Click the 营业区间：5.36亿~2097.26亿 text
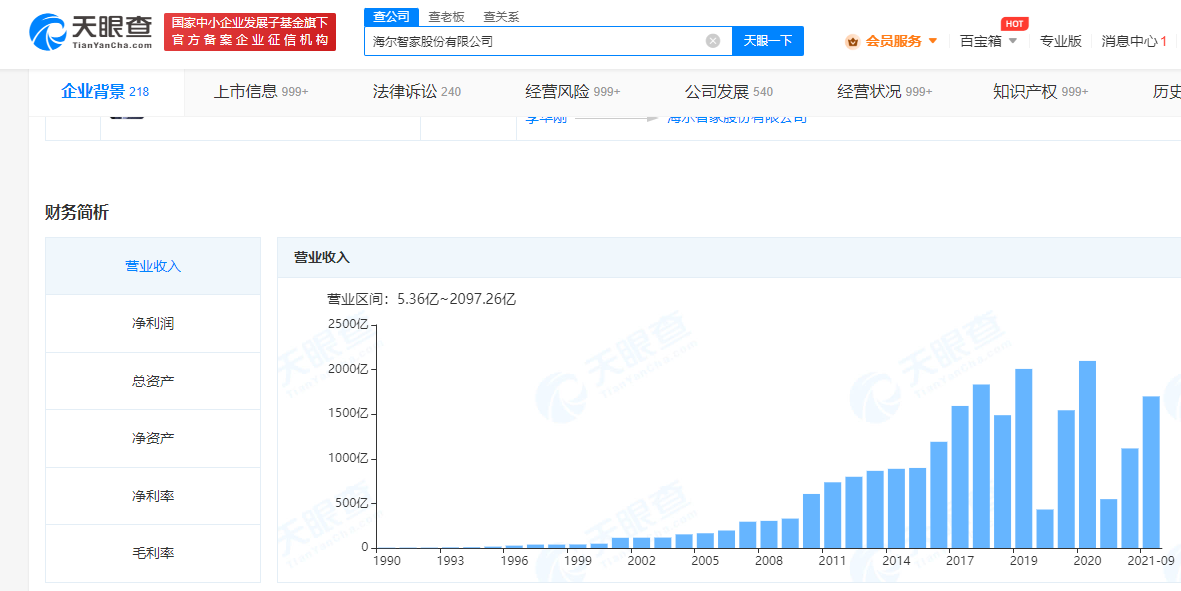This screenshot has width=1181, height=591. (x=421, y=299)
